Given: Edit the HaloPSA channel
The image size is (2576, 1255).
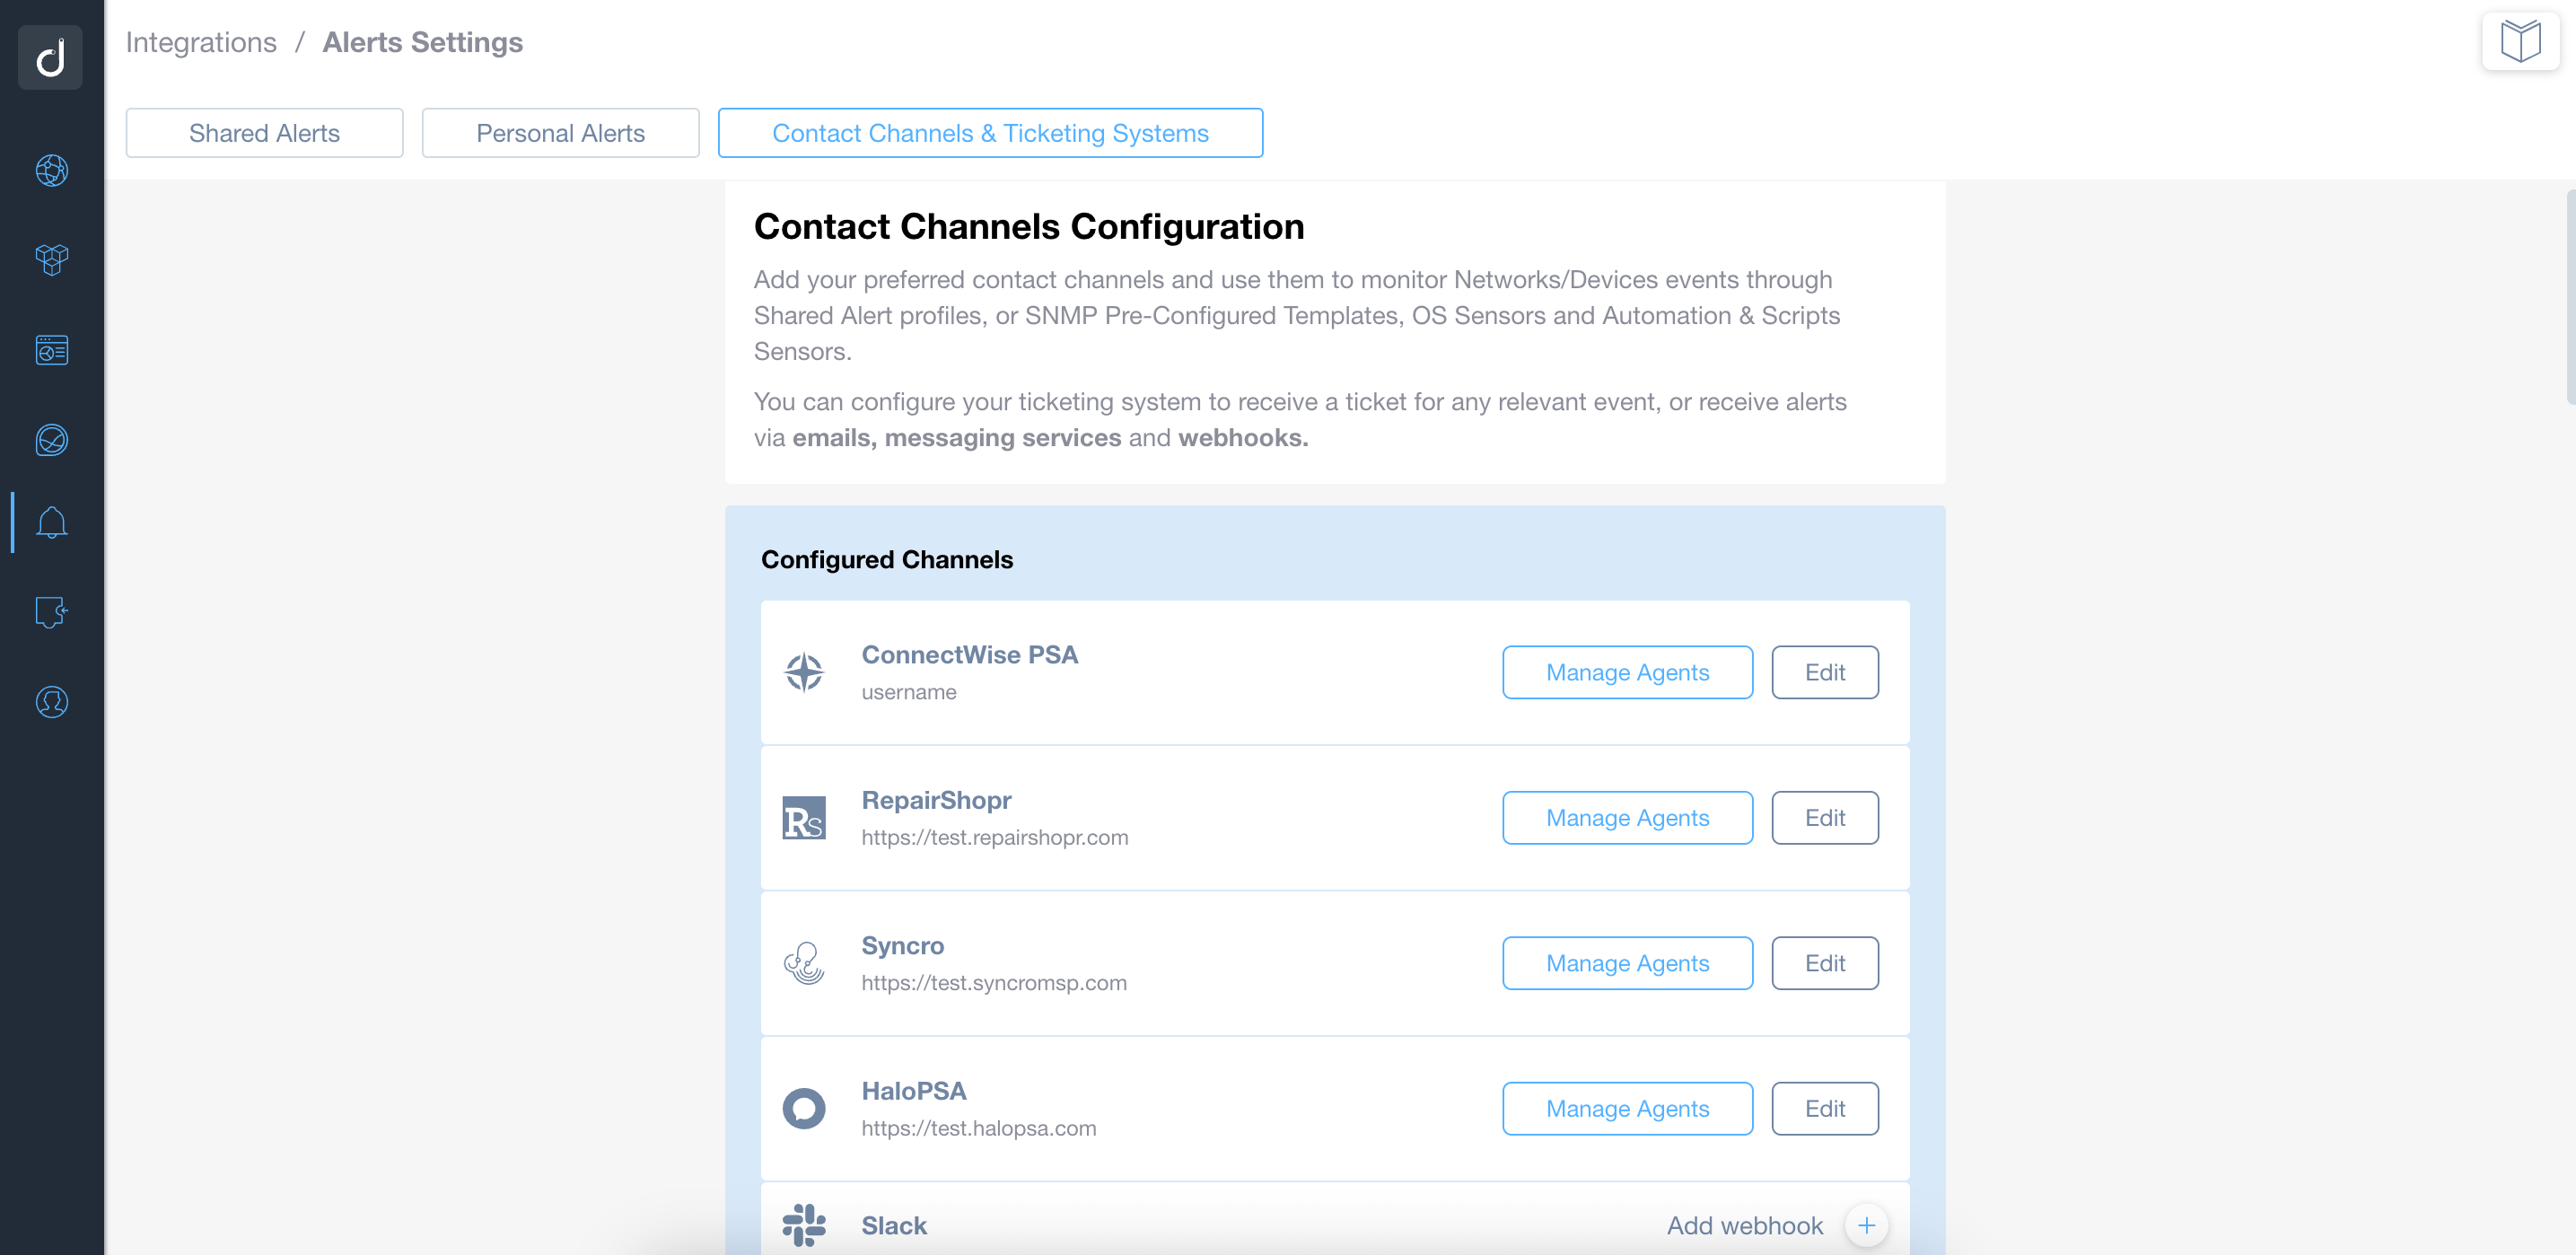Looking at the screenshot, I should point(1825,1108).
